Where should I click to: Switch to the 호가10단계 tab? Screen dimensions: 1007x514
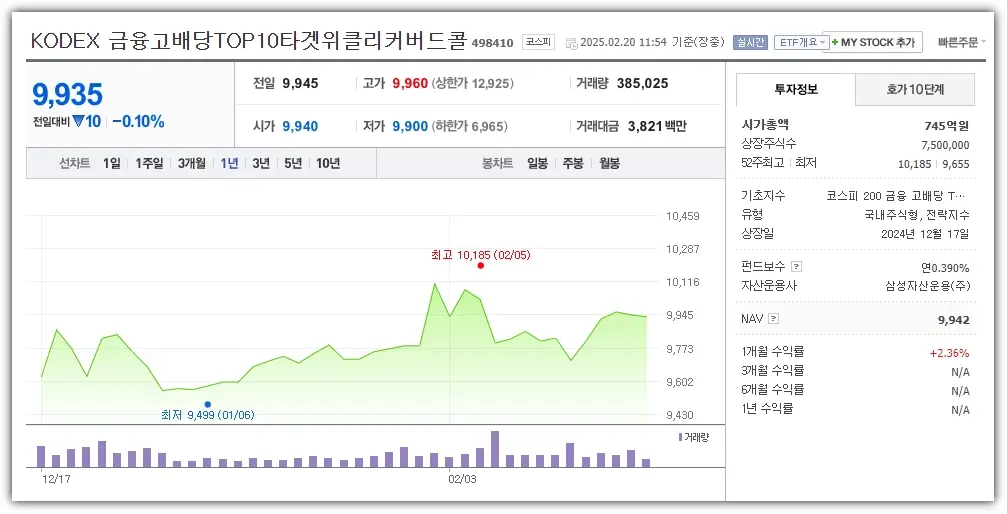point(915,89)
